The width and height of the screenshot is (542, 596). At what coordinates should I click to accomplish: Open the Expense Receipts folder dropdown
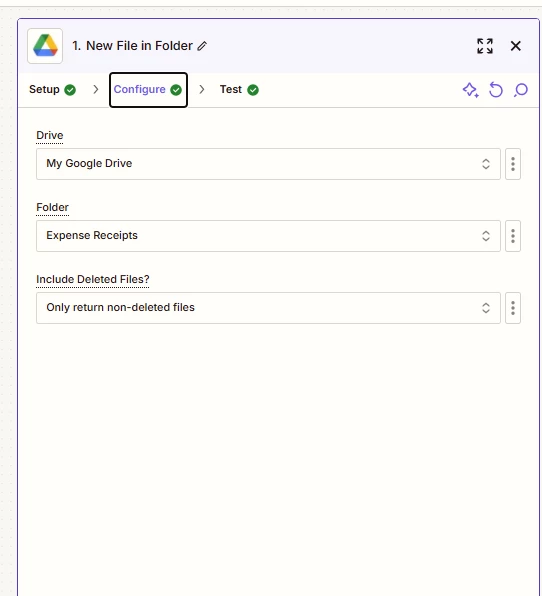pyautogui.click(x=268, y=236)
